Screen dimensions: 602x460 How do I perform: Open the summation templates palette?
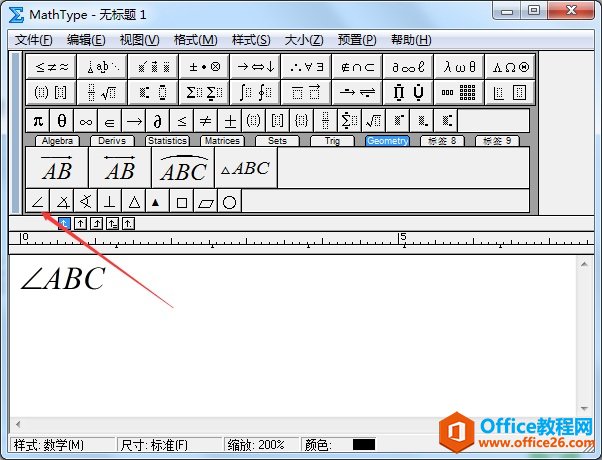pos(204,92)
